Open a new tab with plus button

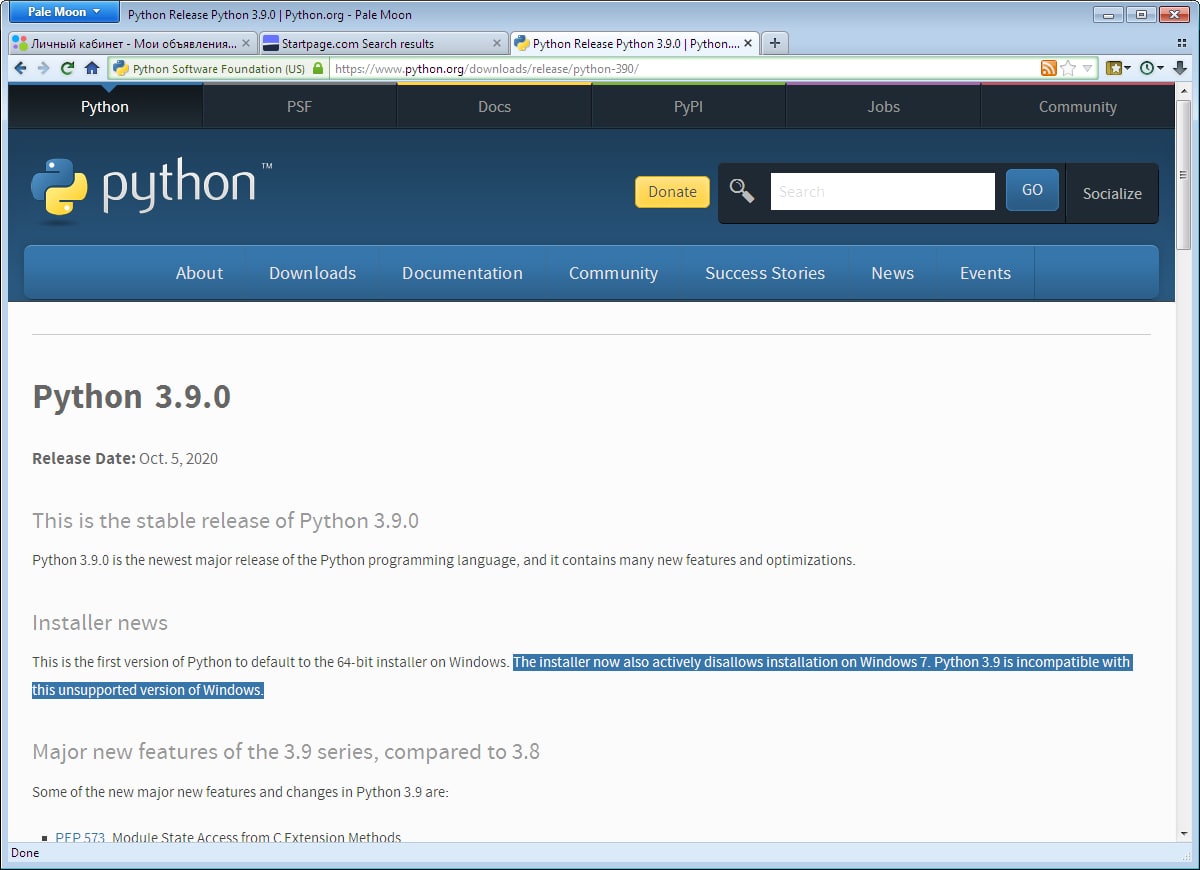click(775, 43)
